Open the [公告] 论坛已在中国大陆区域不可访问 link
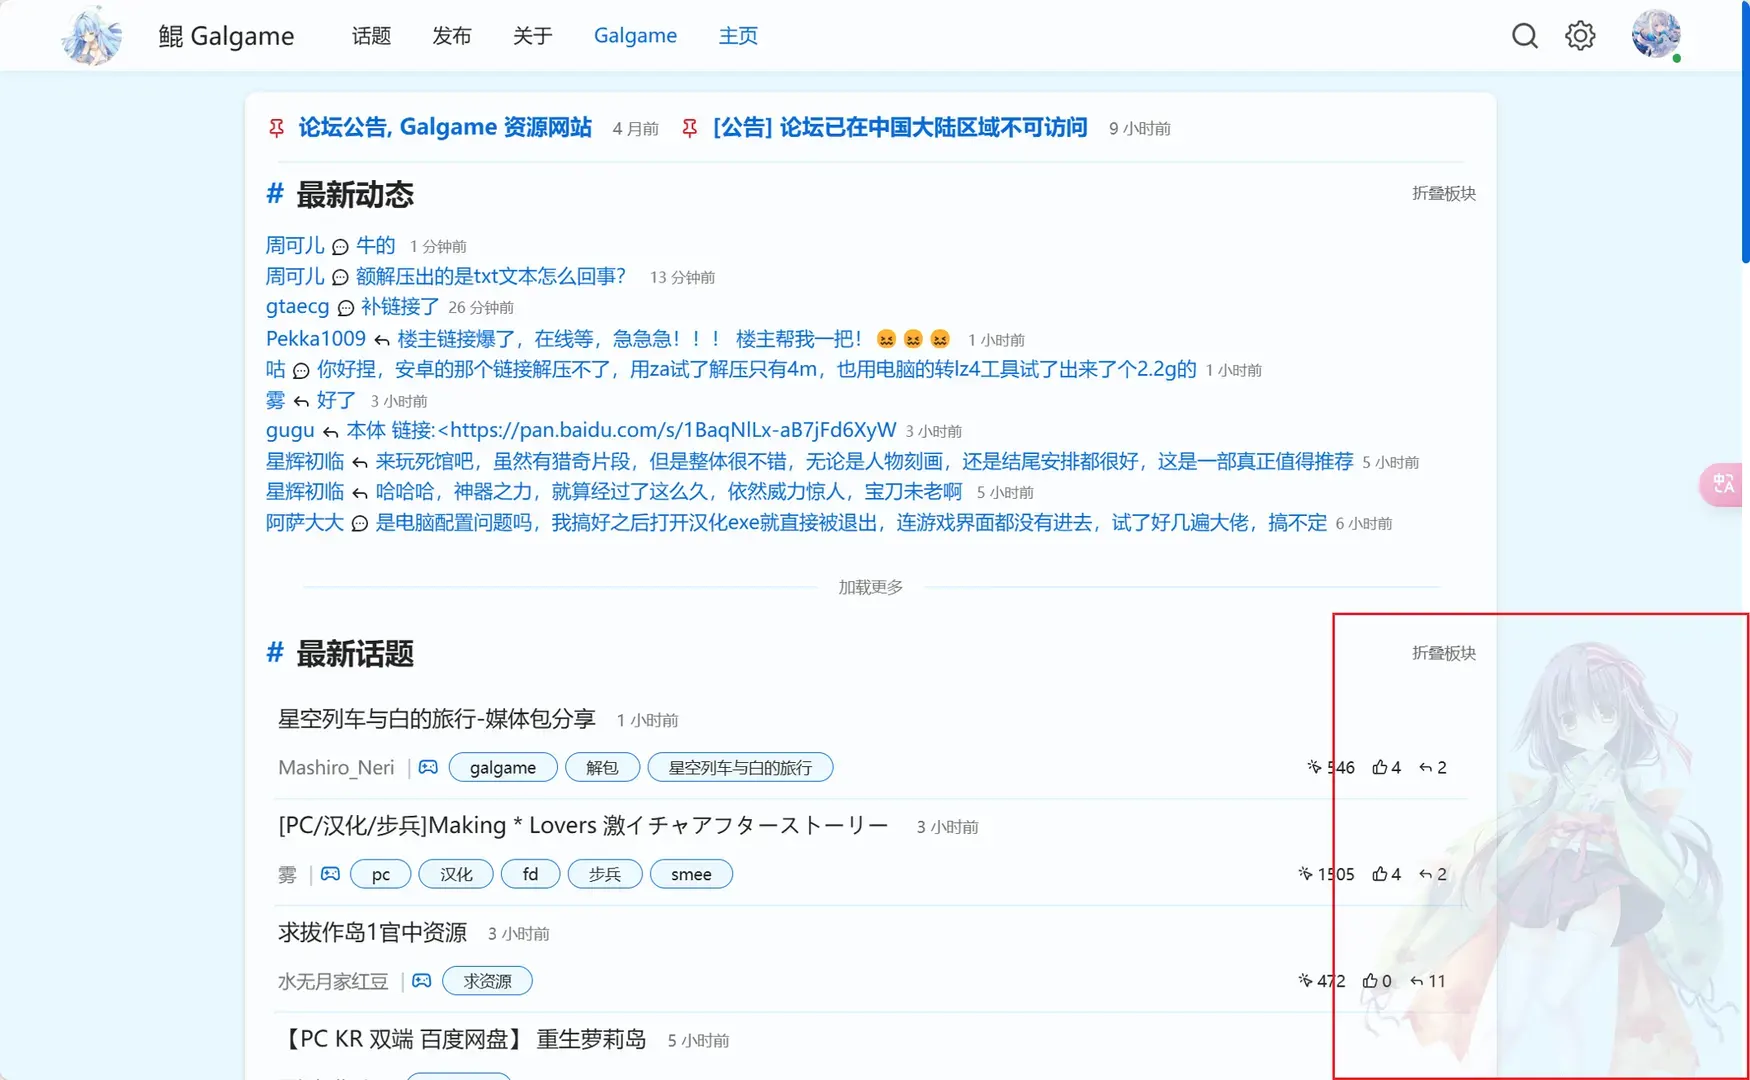The height and width of the screenshot is (1080, 1750). (899, 128)
